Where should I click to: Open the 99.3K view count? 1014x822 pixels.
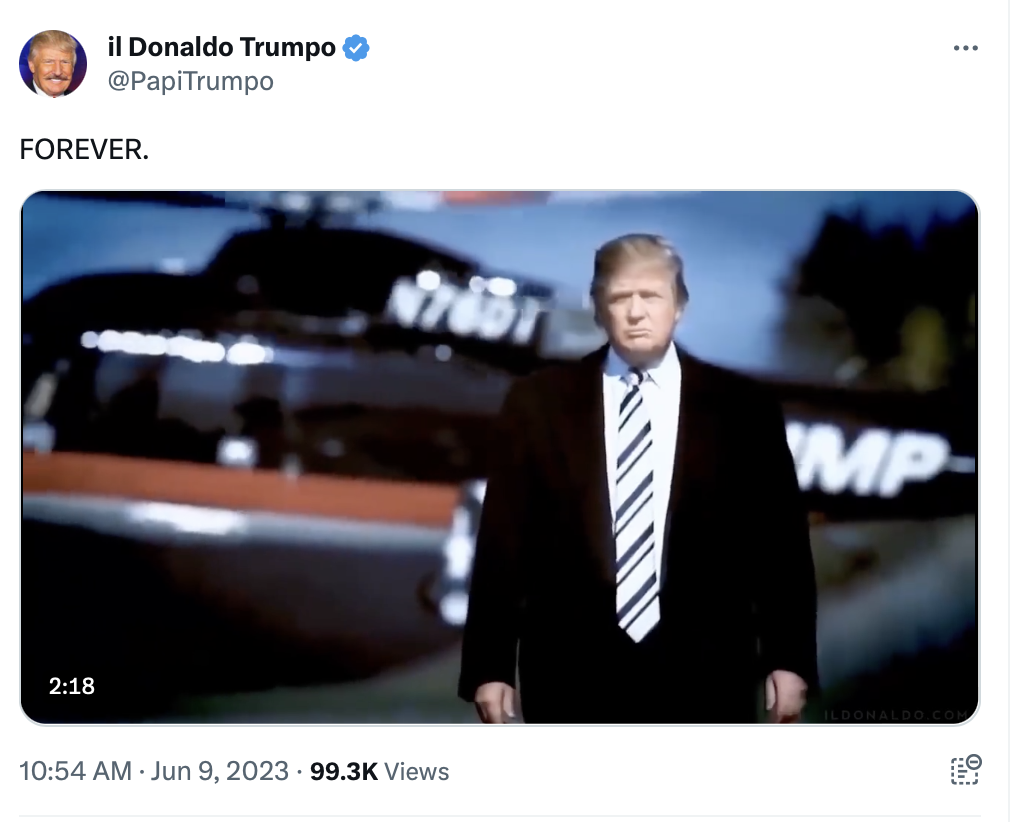point(343,771)
